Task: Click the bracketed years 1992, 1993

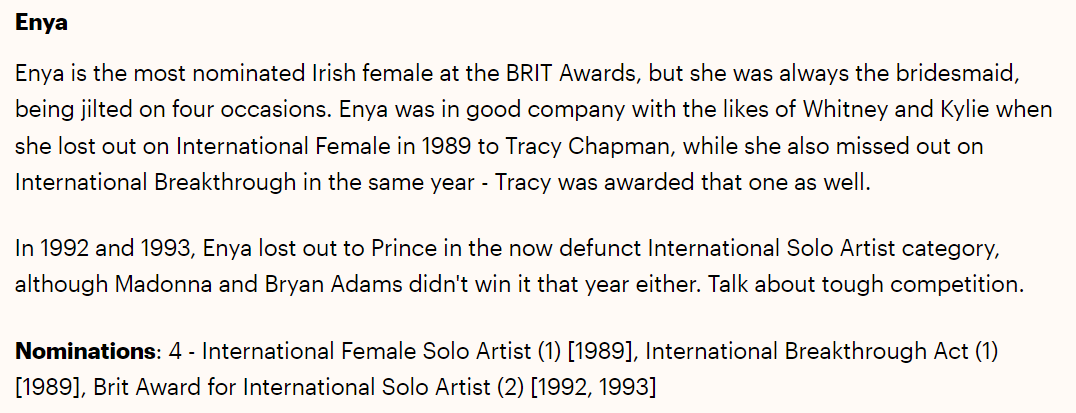Action: pyautogui.click(x=594, y=388)
